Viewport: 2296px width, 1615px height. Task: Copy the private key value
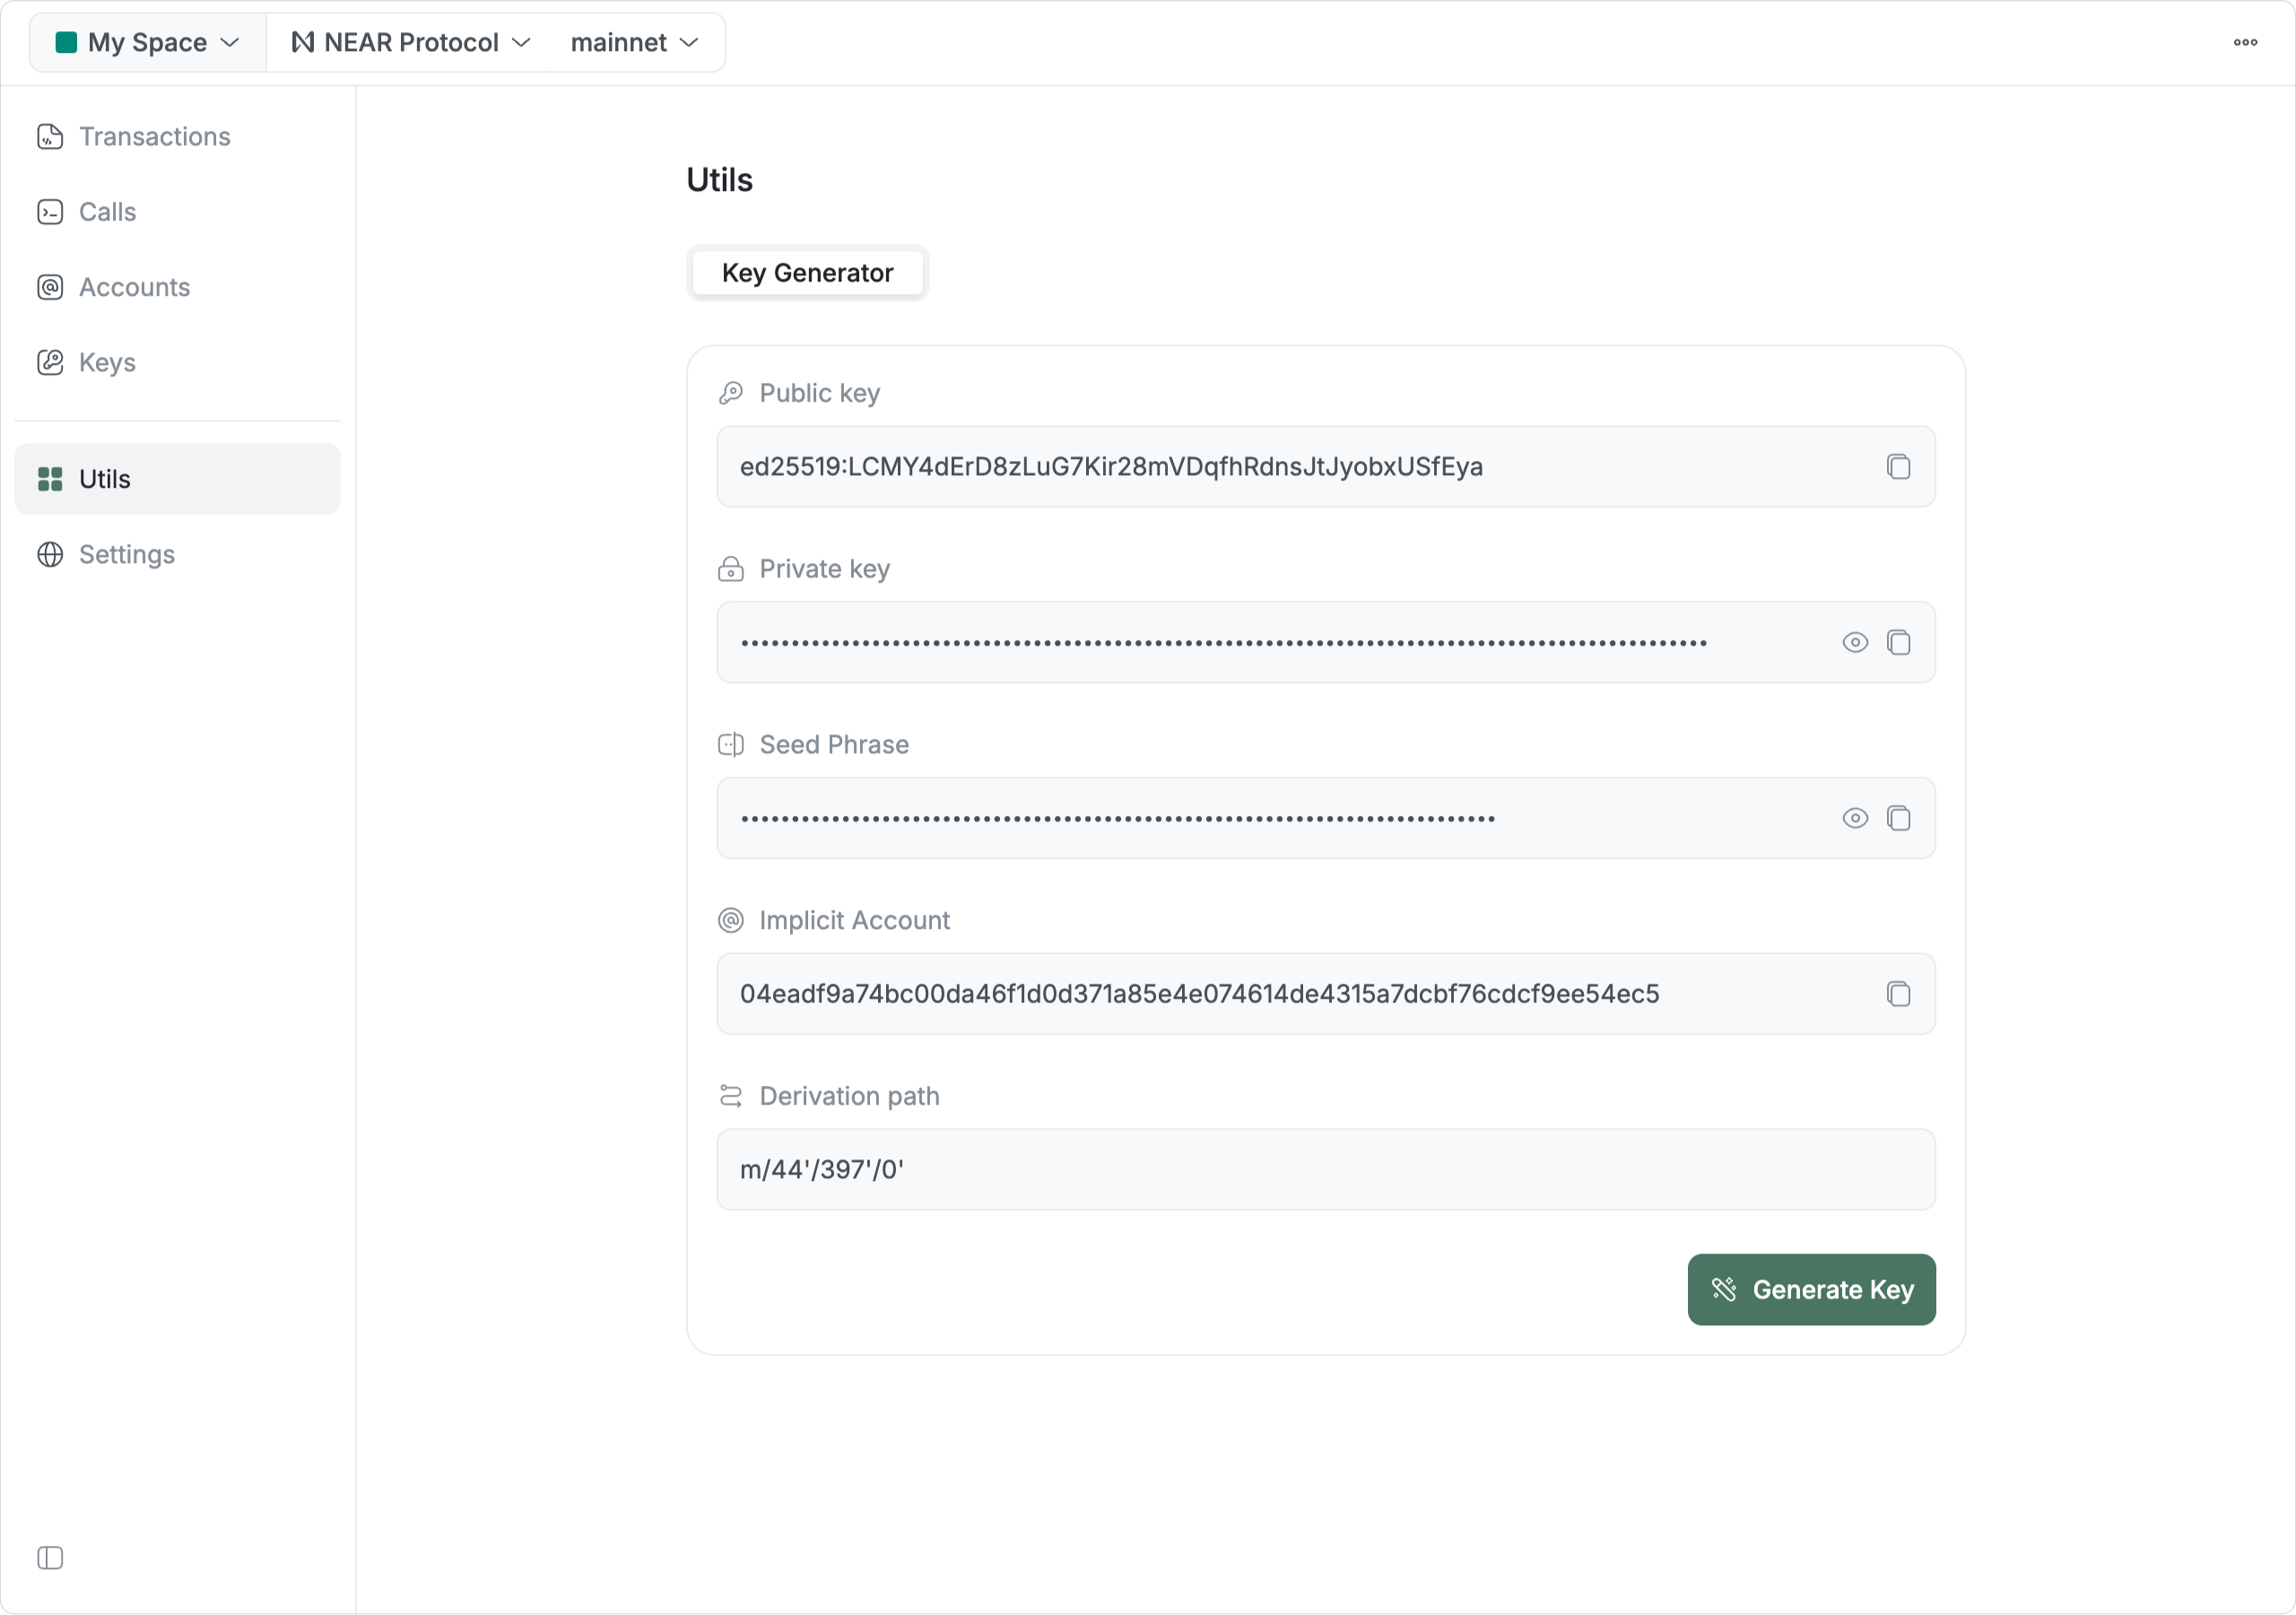1898,643
